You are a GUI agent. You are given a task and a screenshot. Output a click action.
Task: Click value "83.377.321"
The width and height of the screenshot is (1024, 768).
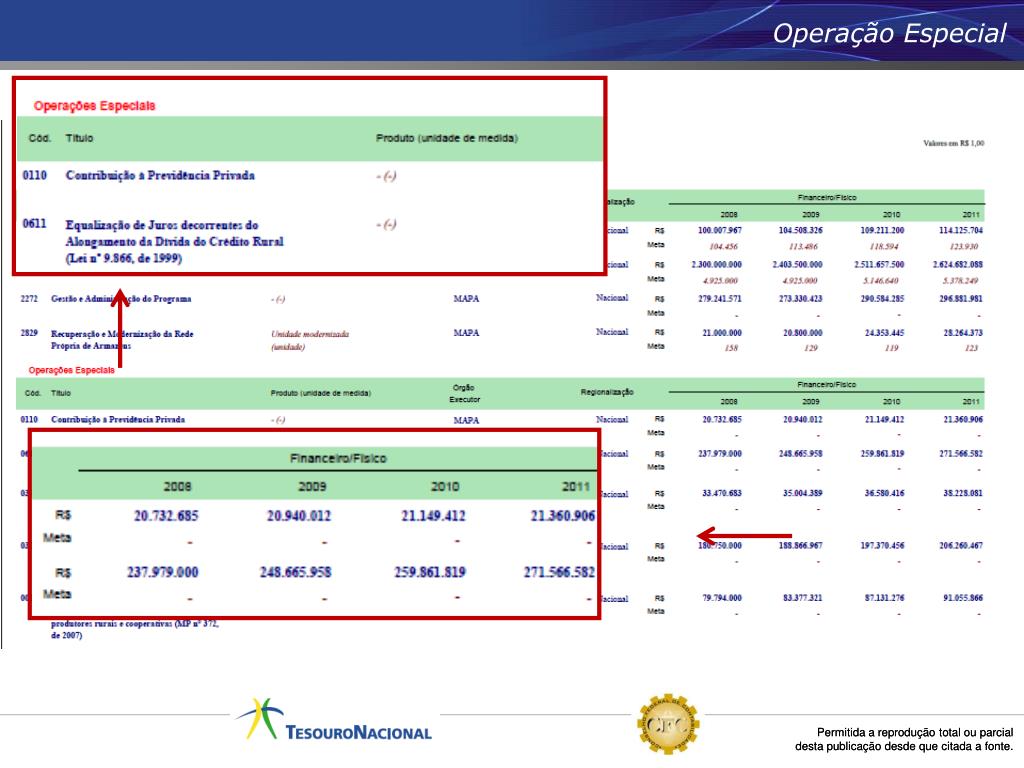(x=803, y=598)
